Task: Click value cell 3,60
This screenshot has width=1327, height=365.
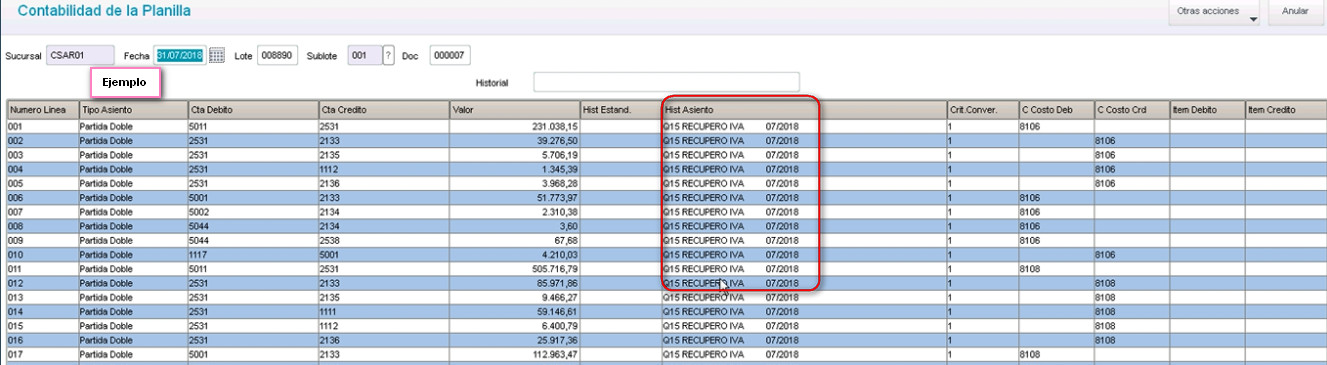Action: [x=514, y=226]
